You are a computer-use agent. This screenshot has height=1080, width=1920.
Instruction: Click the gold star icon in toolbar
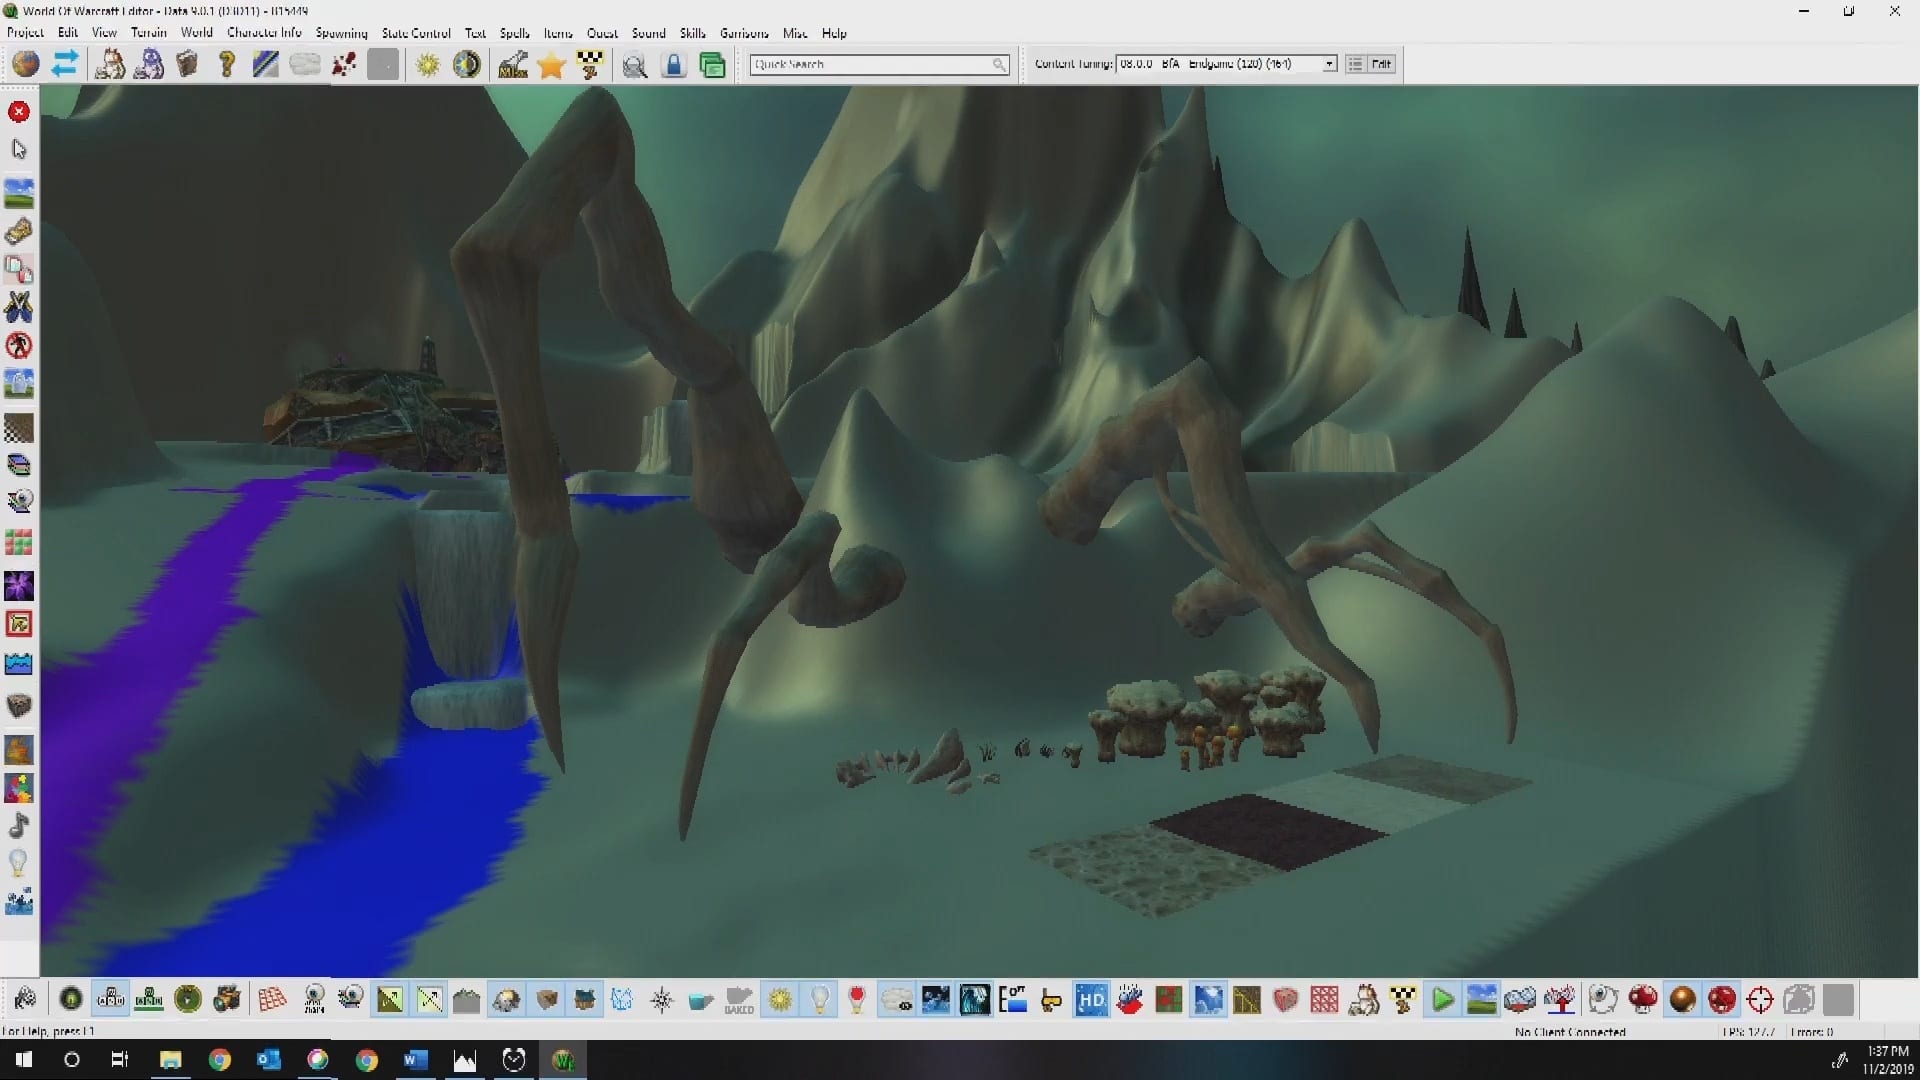coord(551,65)
